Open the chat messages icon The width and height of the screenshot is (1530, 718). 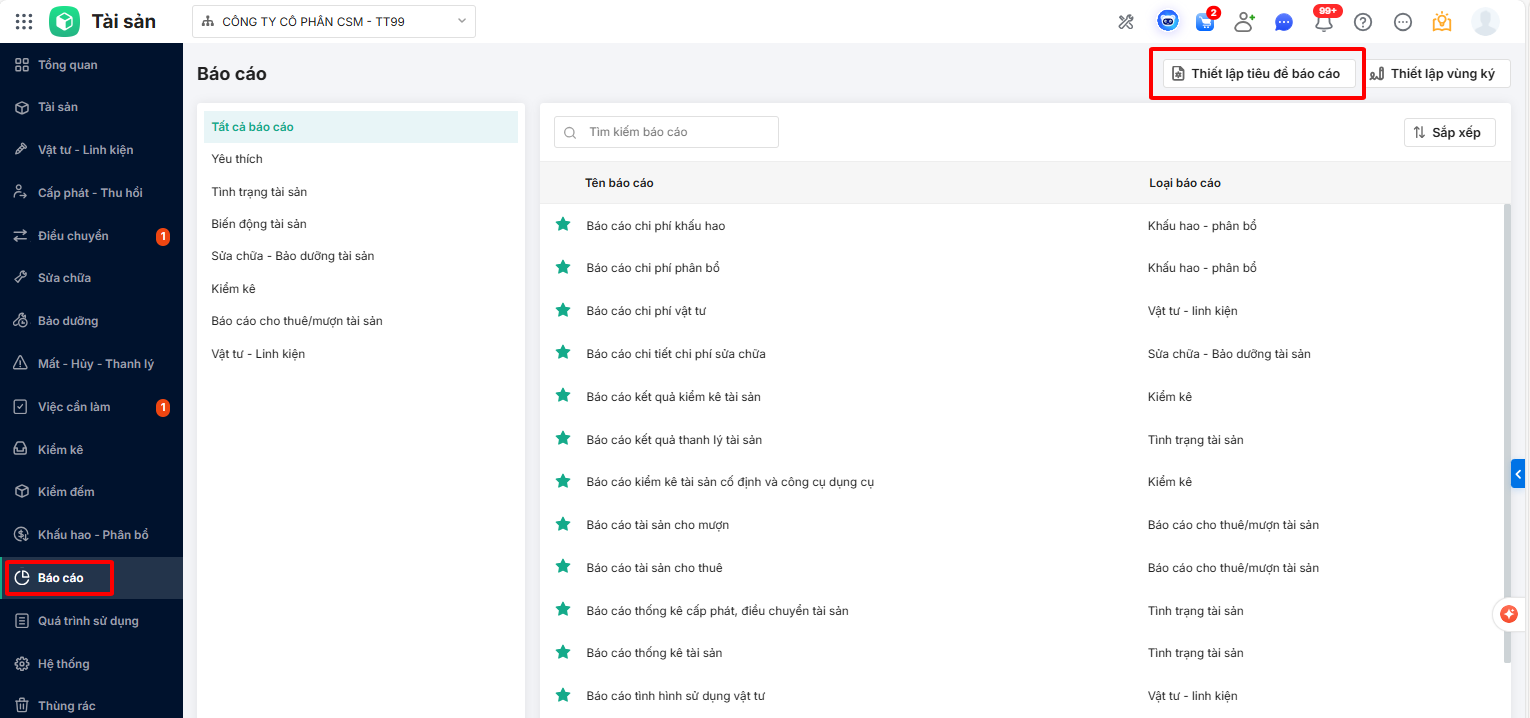[1284, 22]
